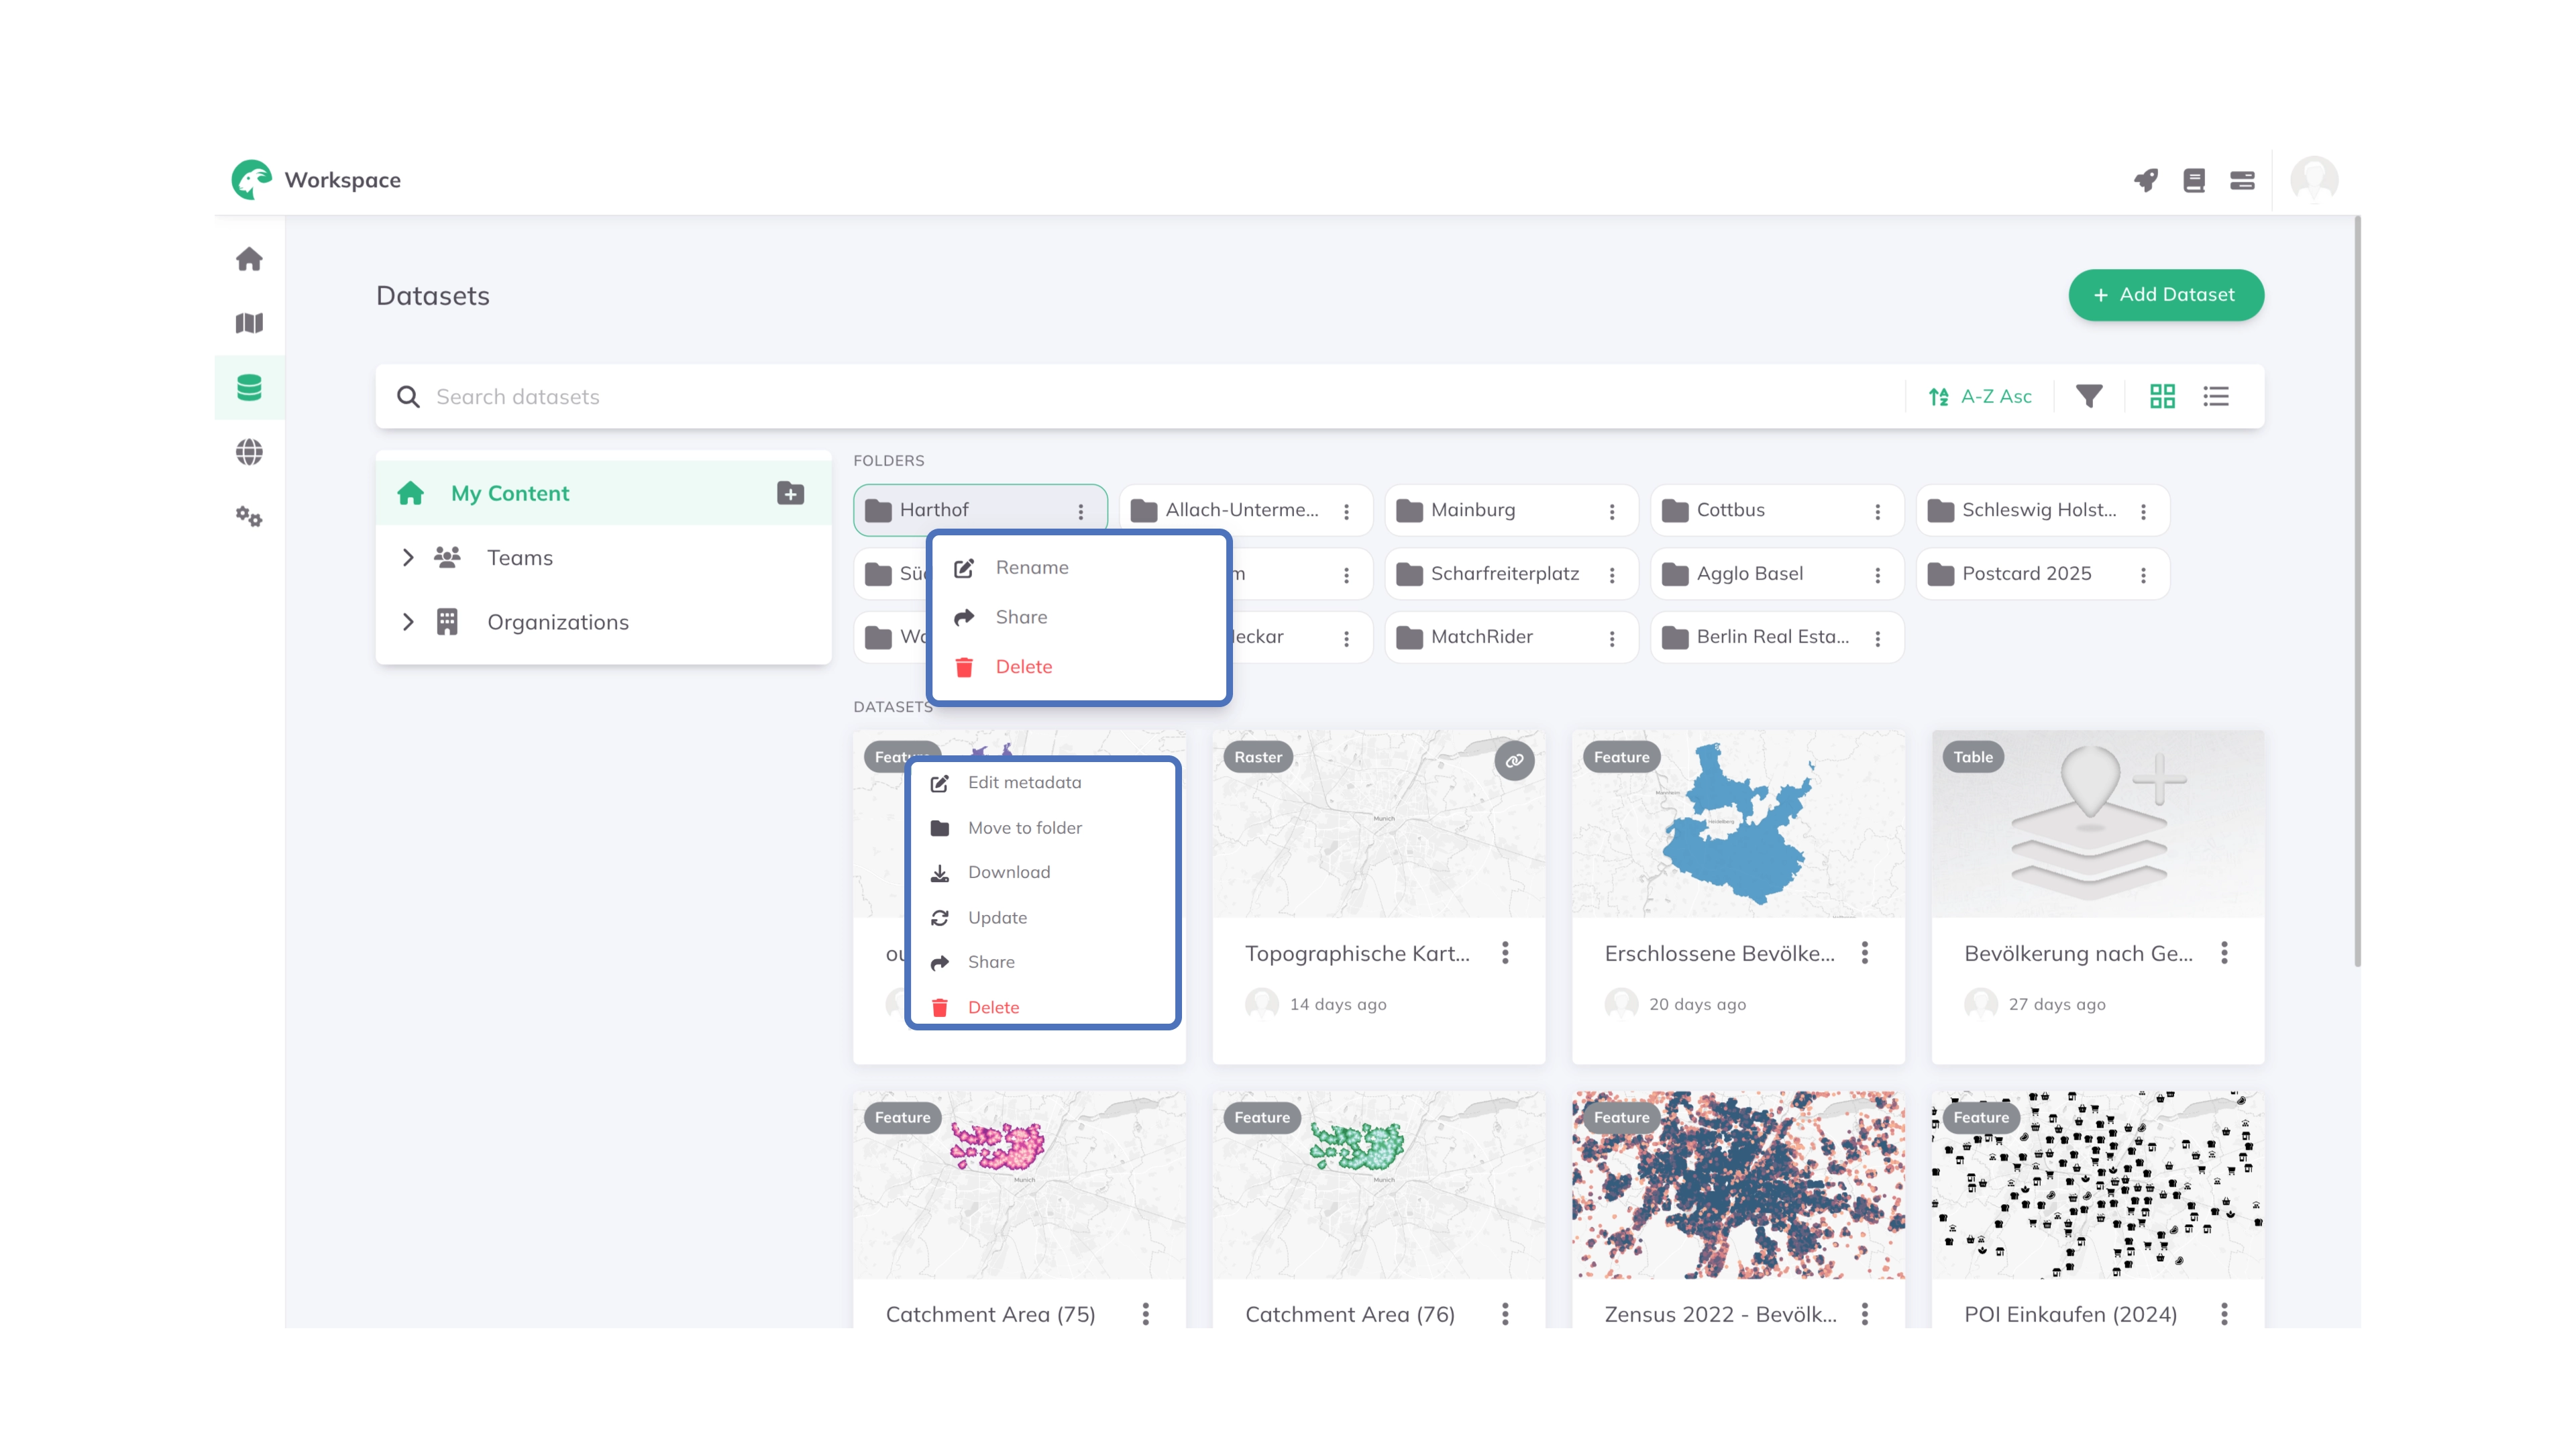Screen dimensions: 2576x1449
Task: Expand the Teams tree node
Action: point(408,557)
